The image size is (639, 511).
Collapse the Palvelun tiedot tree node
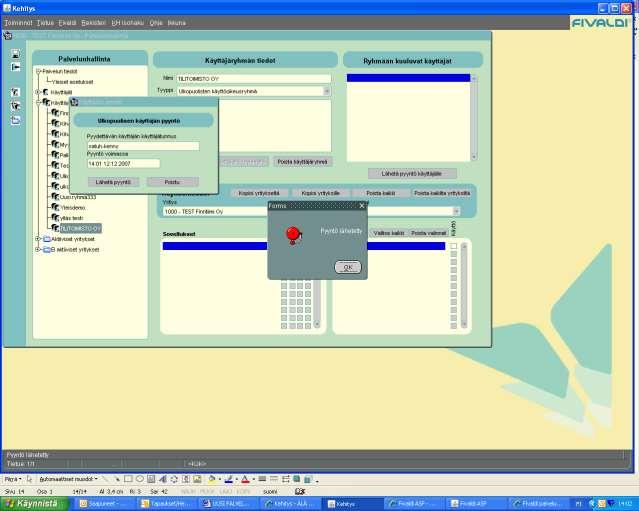coord(38,71)
